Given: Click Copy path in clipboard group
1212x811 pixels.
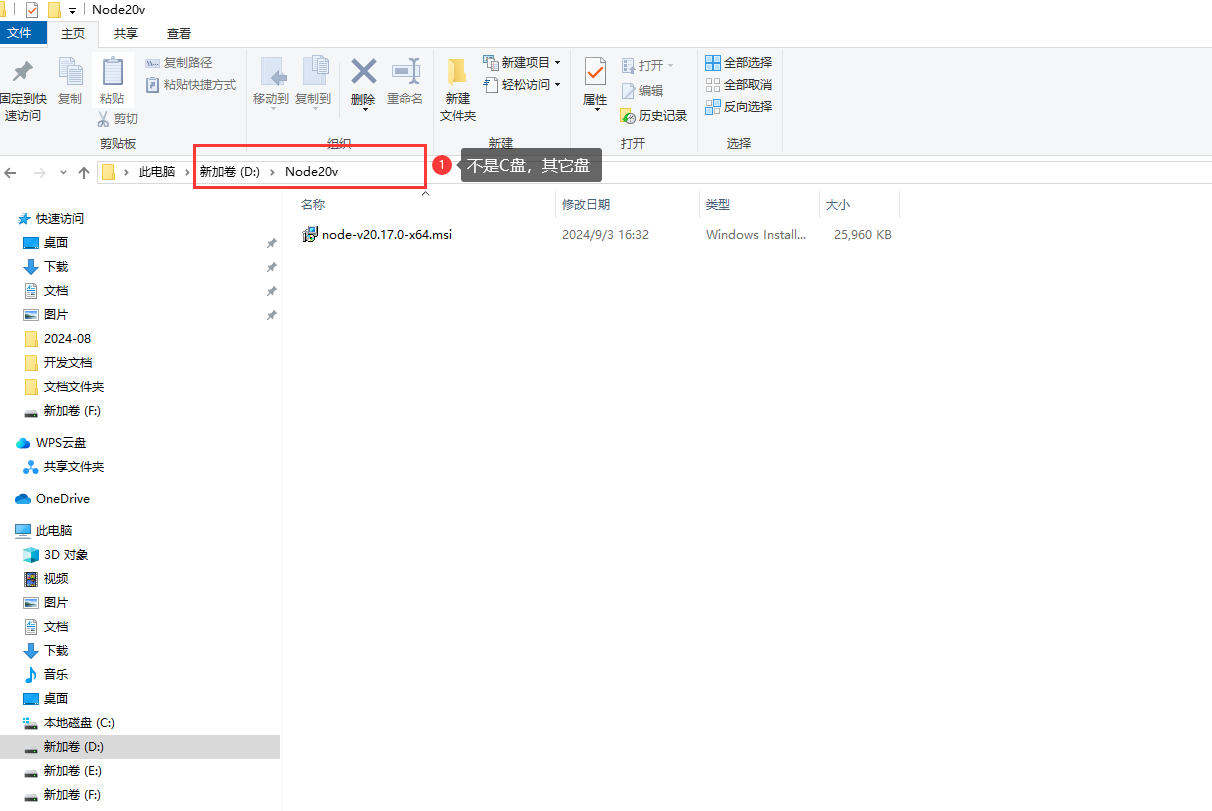Looking at the screenshot, I should click(x=180, y=63).
